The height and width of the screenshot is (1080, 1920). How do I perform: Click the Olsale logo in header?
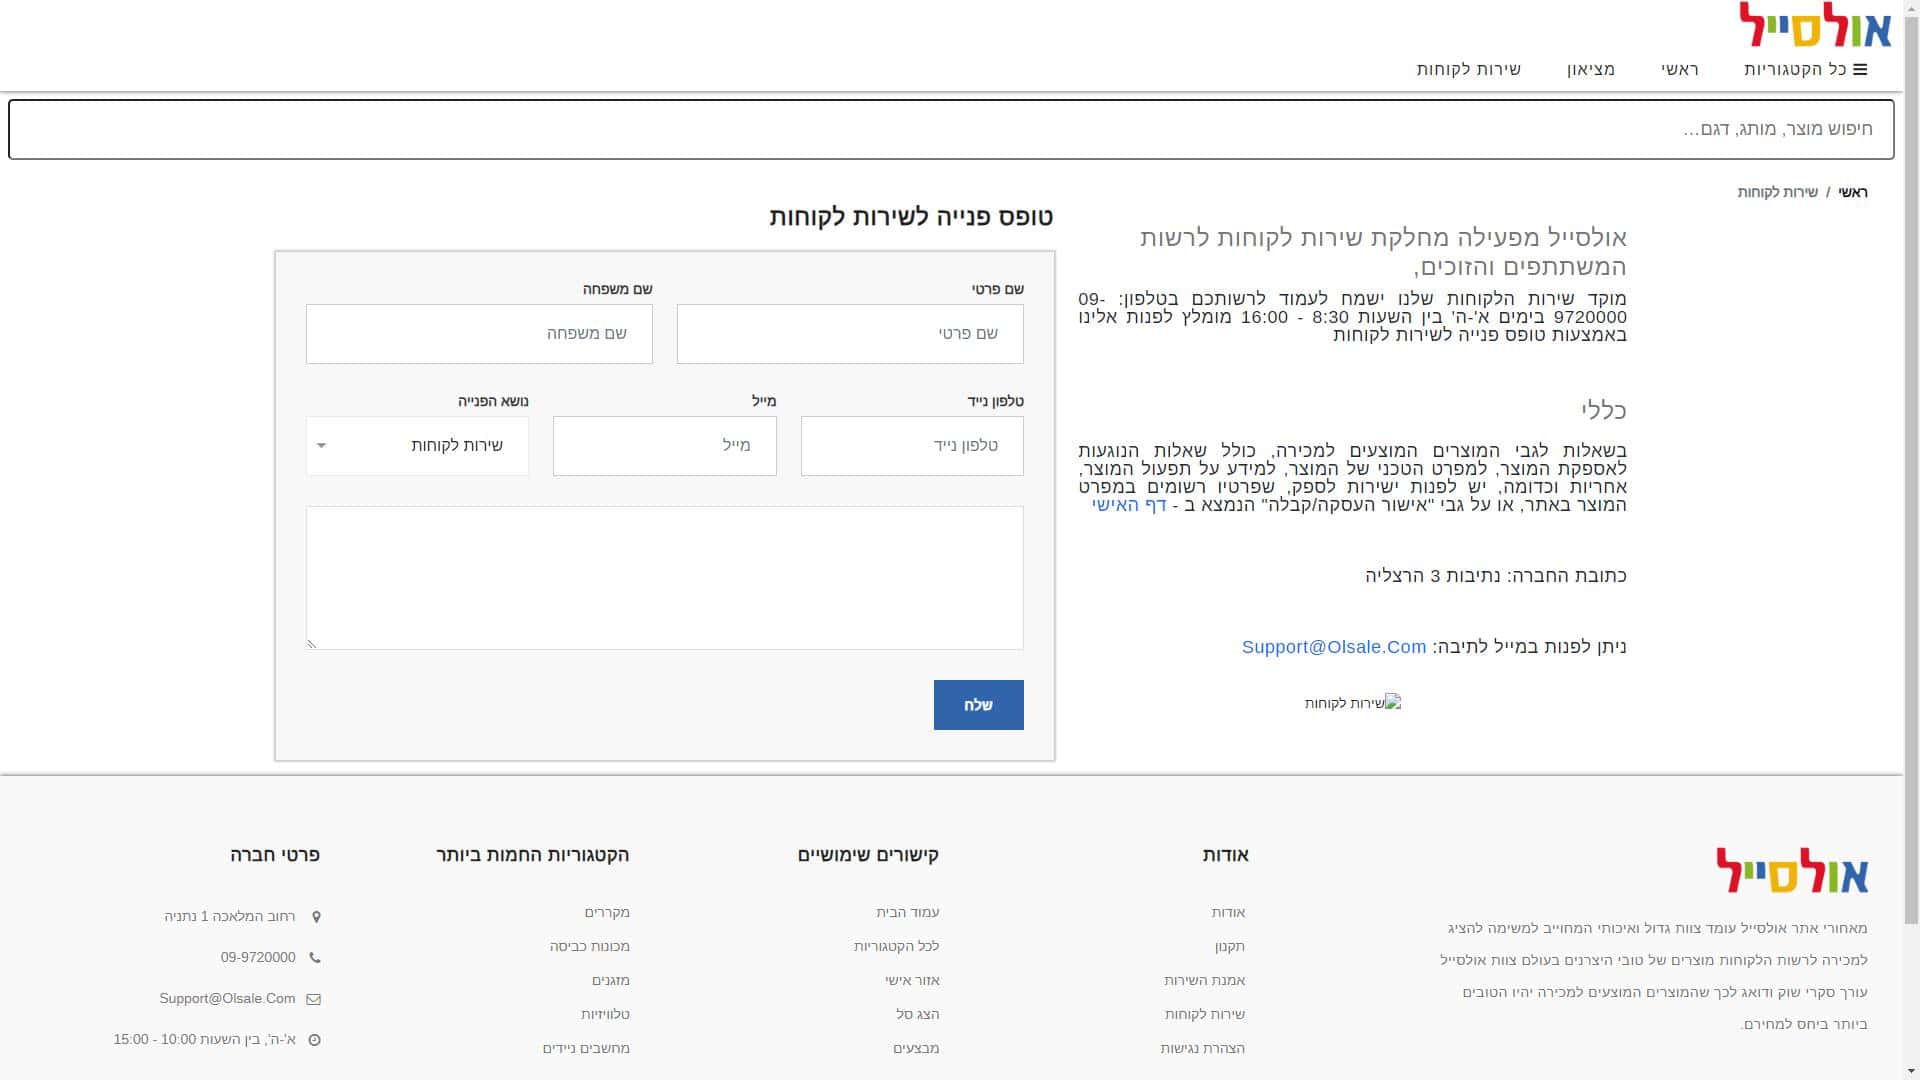point(1815,25)
